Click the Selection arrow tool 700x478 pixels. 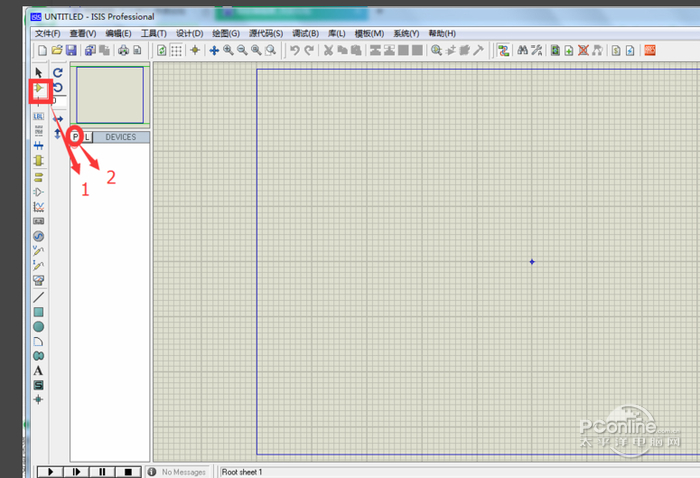pos(38,72)
